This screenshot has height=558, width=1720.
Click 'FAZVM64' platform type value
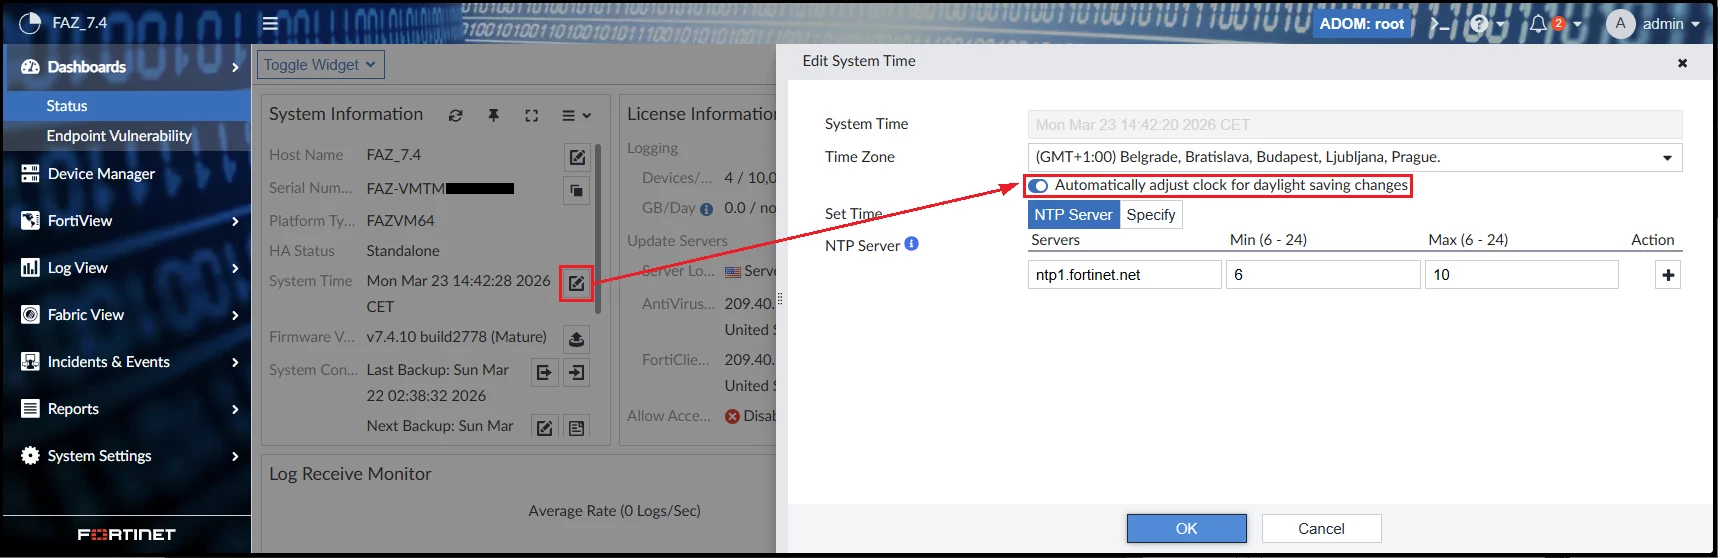(400, 221)
